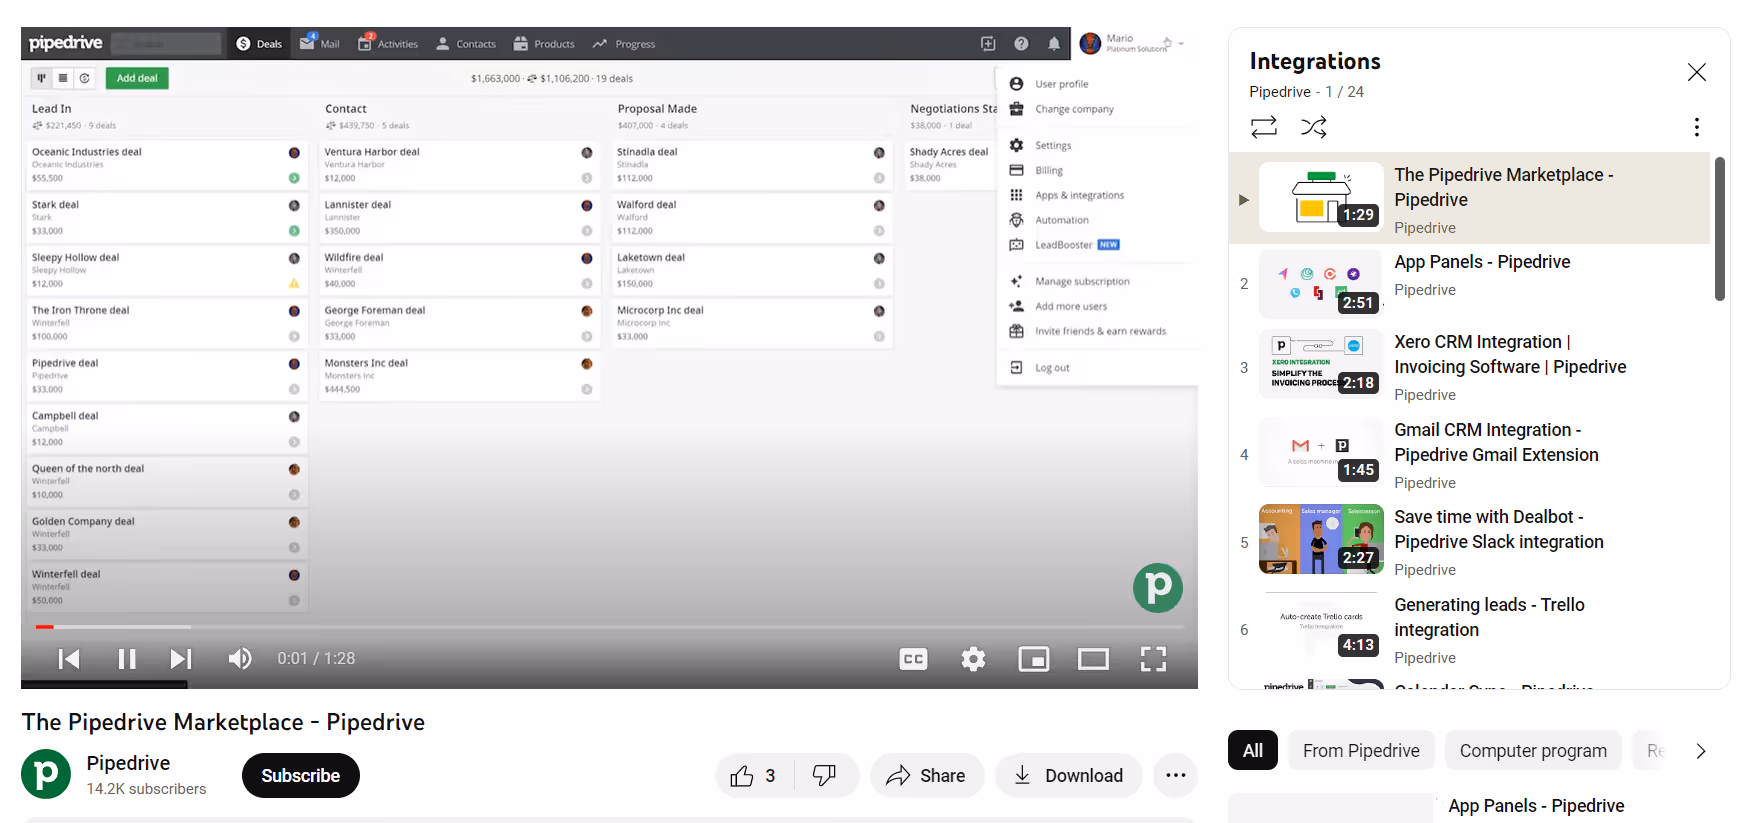Open Progress tab in Pipedrive video
1753x823 pixels.
(x=624, y=44)
